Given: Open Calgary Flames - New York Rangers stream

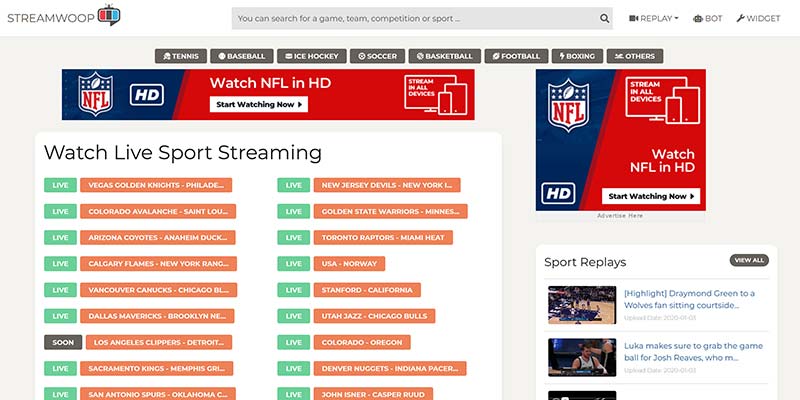Looking at the screenshot, I should 159,264.
